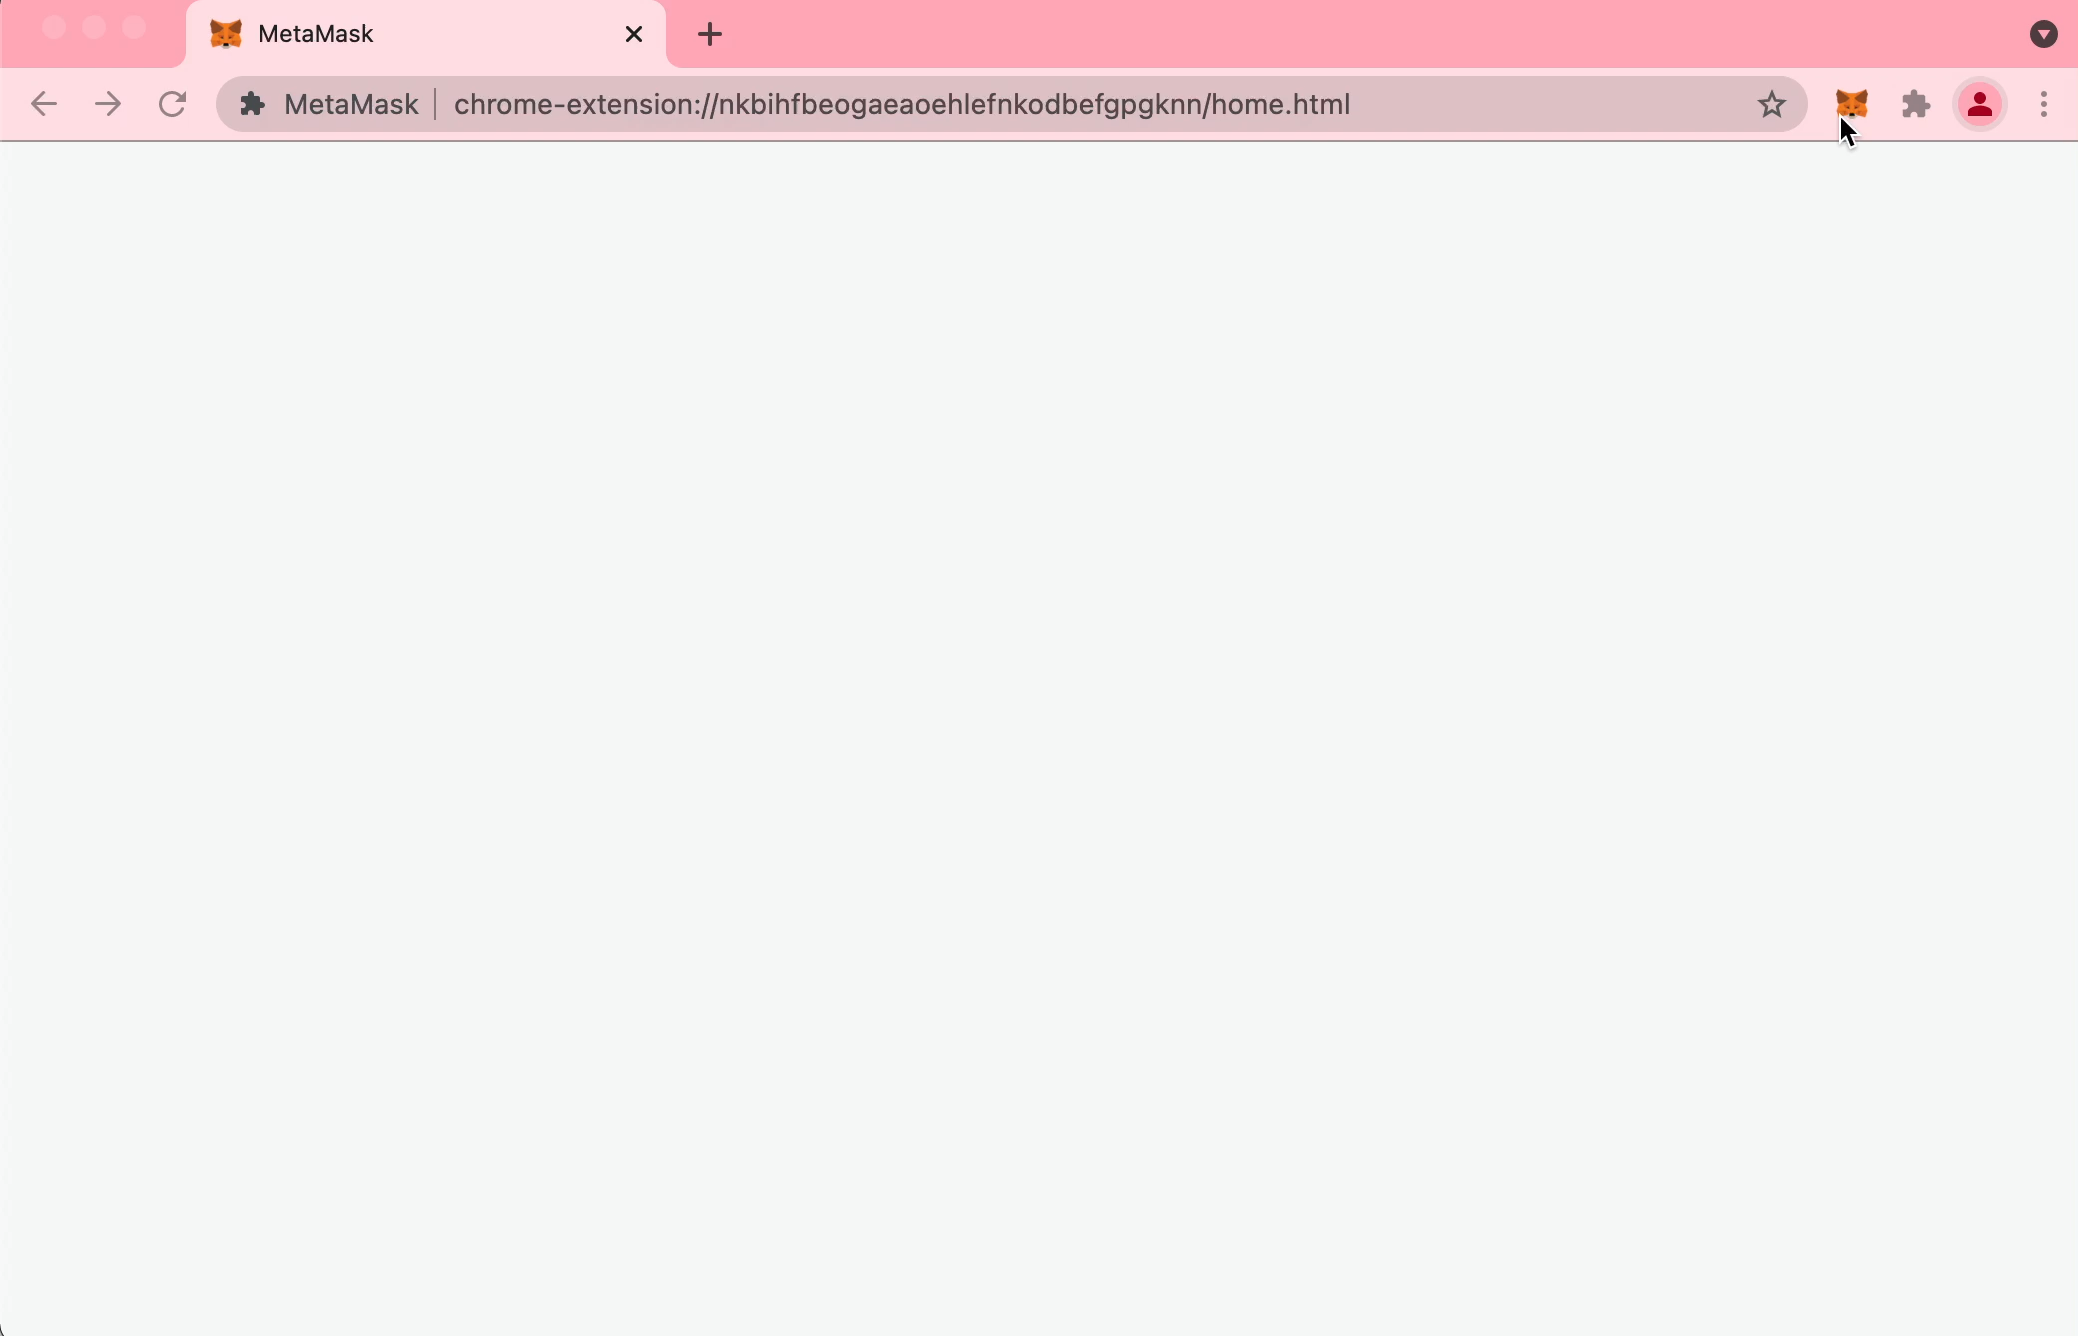Click the fox favicon on the MetaMask tab
This screenshot has height=1336, width=2078.
[x=226, y=35]
